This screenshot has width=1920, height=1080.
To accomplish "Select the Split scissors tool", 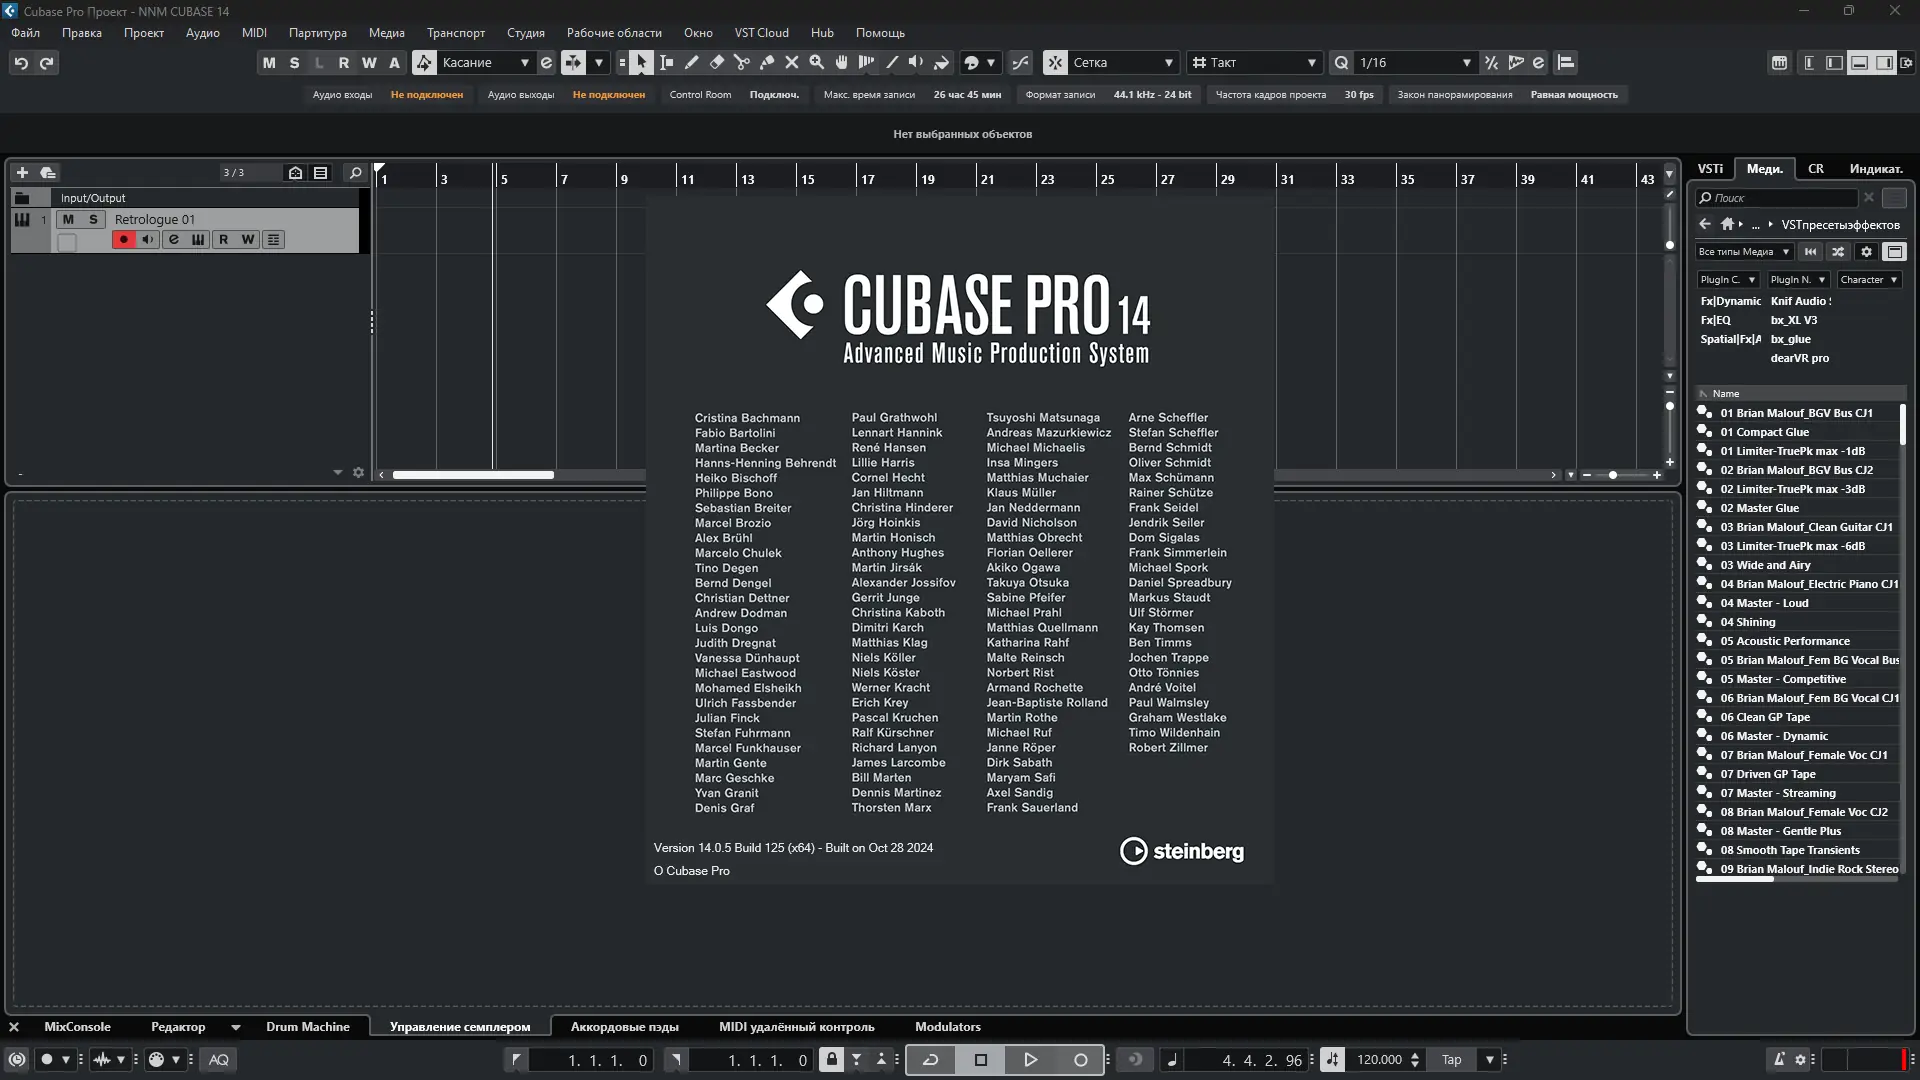I will coord(741,62).
